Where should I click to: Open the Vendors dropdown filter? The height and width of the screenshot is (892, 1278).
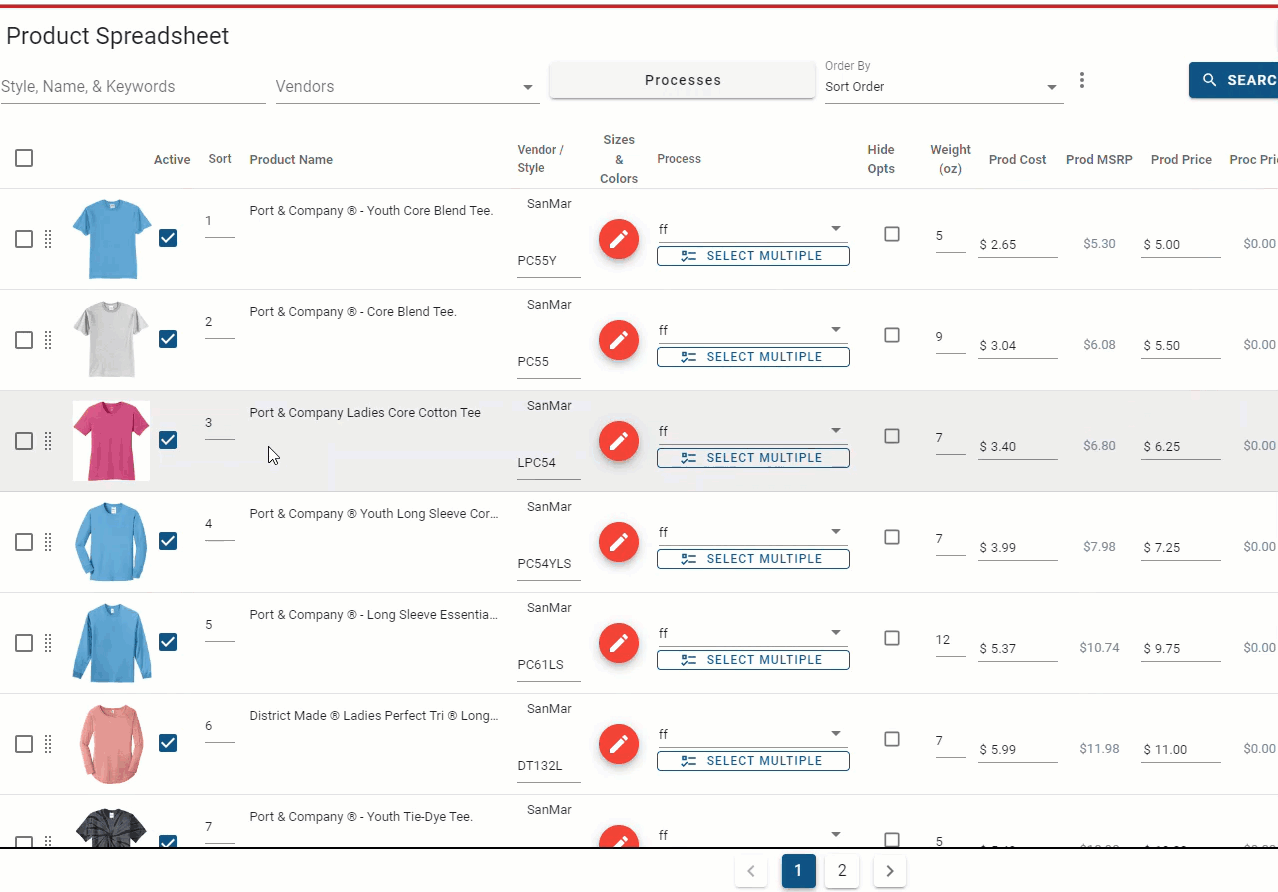[x=407, y=87]
